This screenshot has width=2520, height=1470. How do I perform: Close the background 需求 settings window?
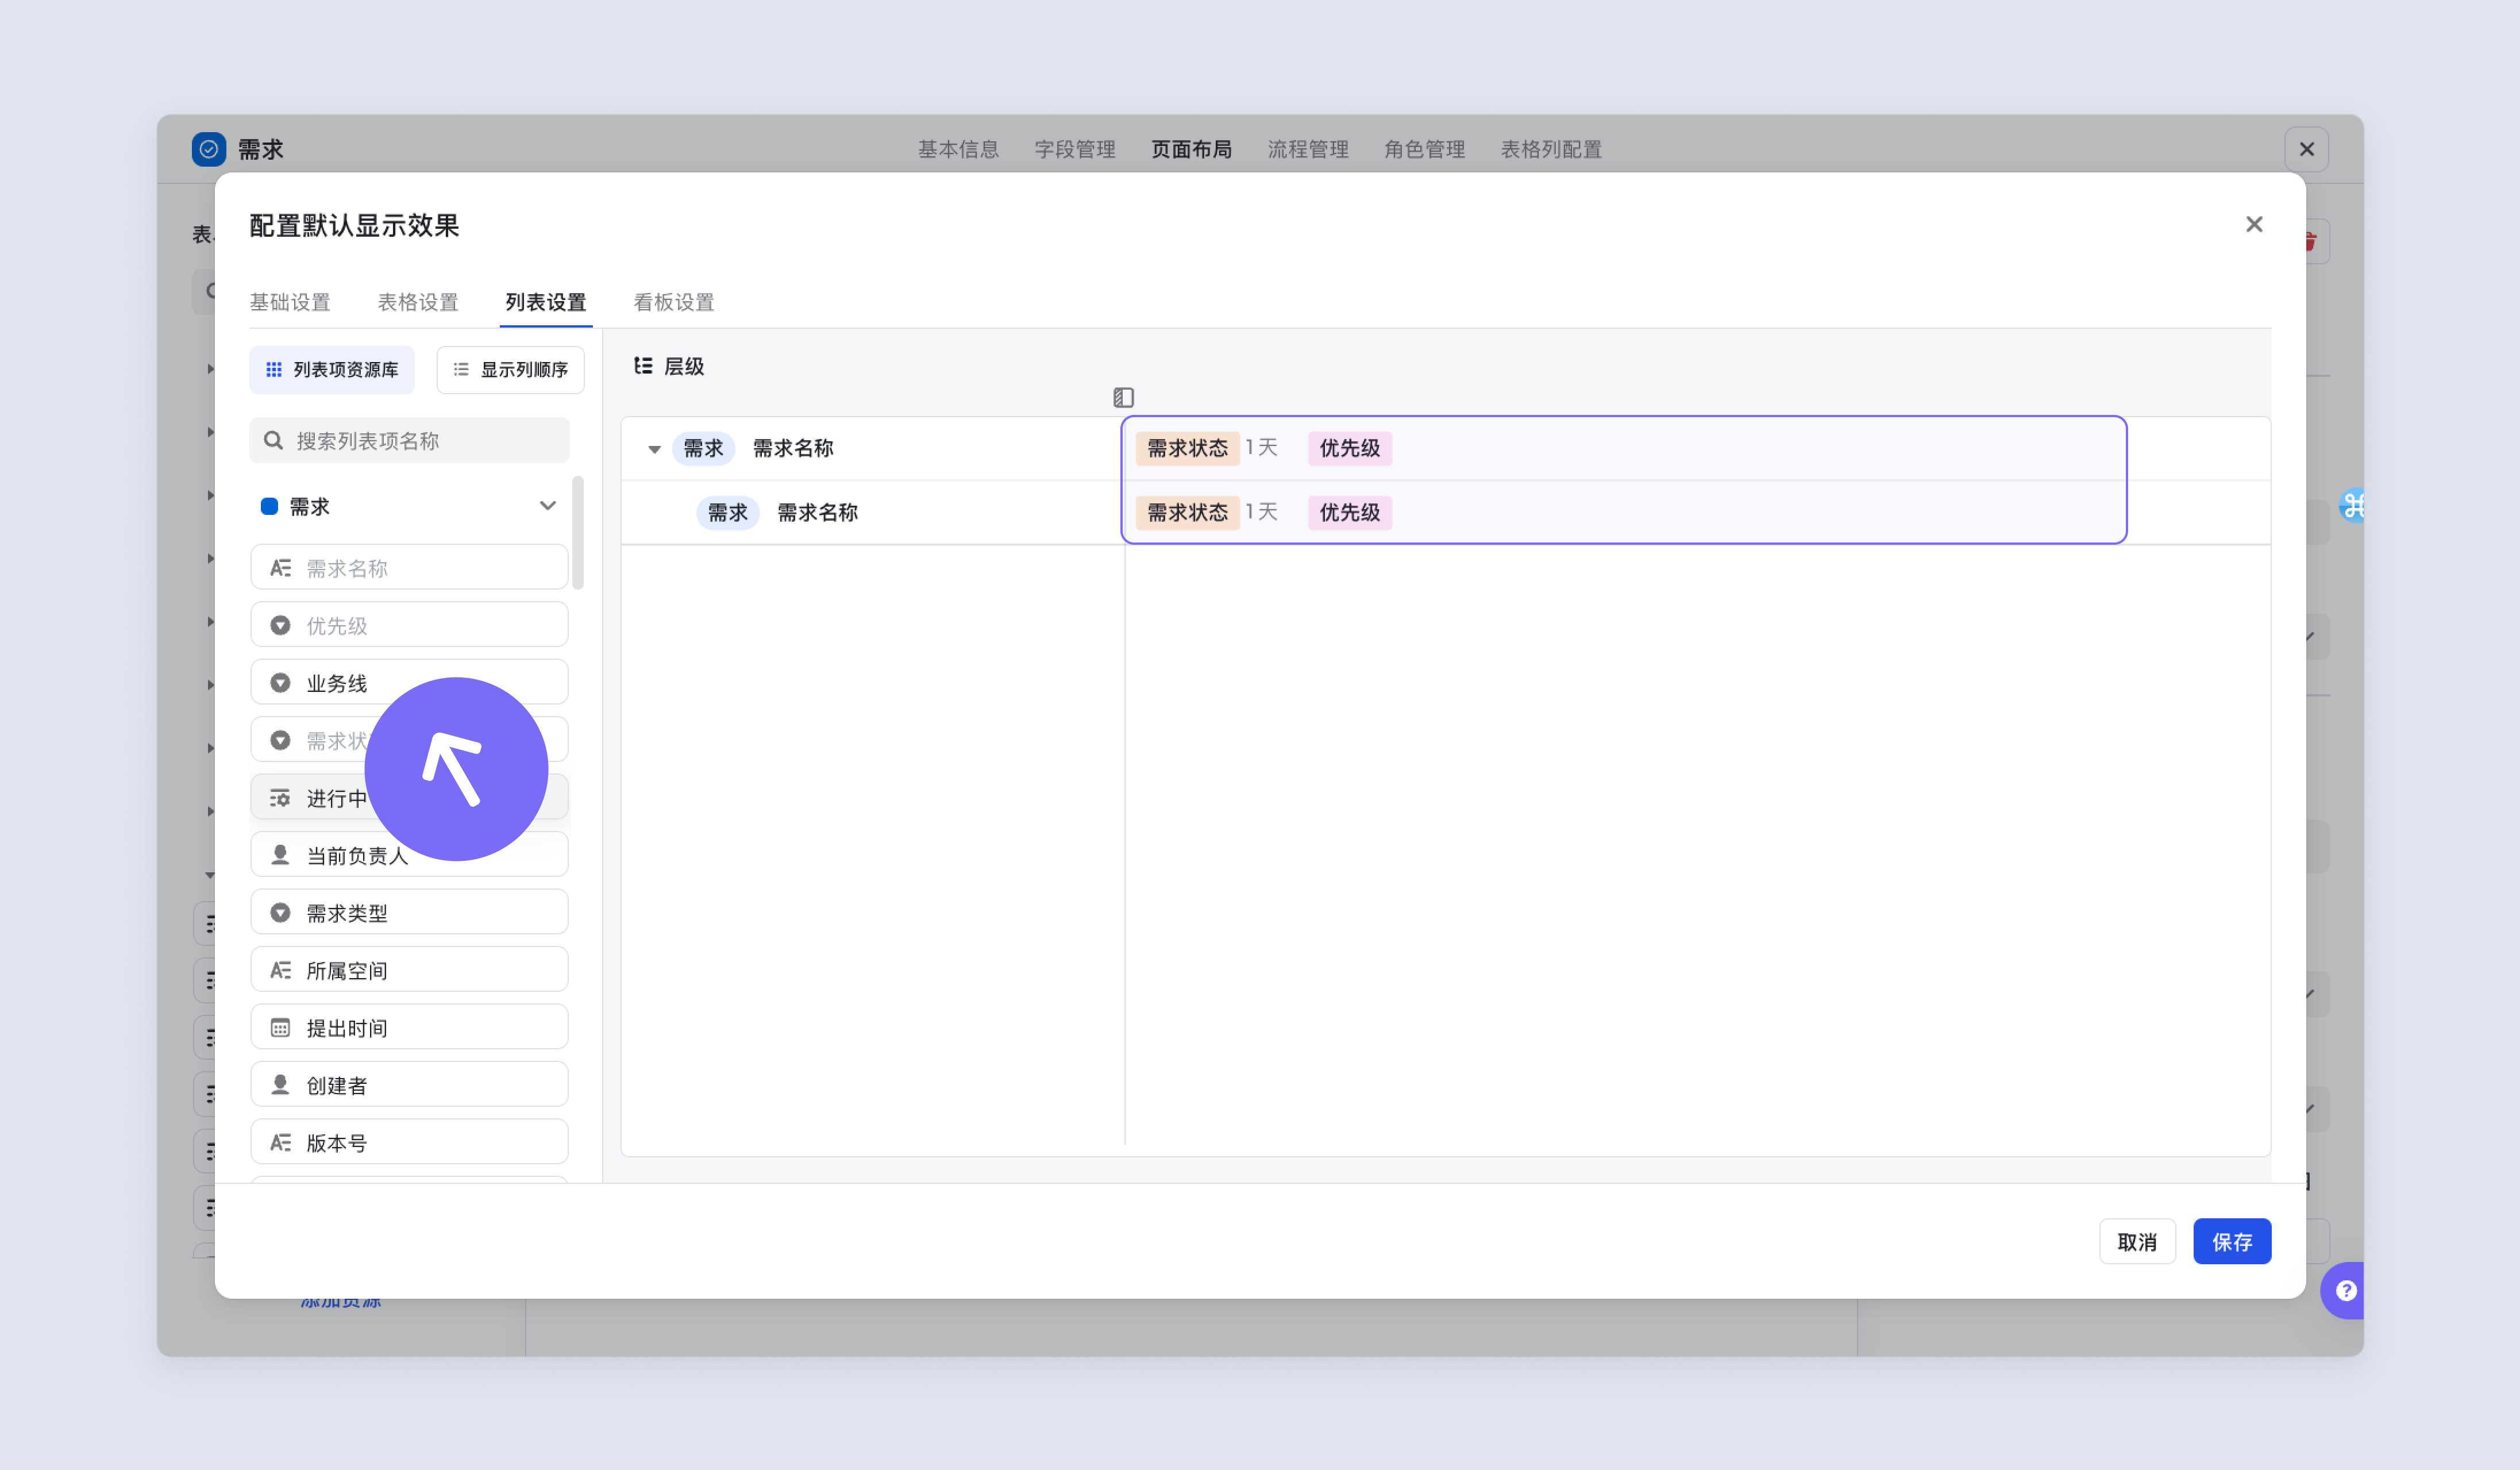pyautogui.click(x=2306, y=149)
